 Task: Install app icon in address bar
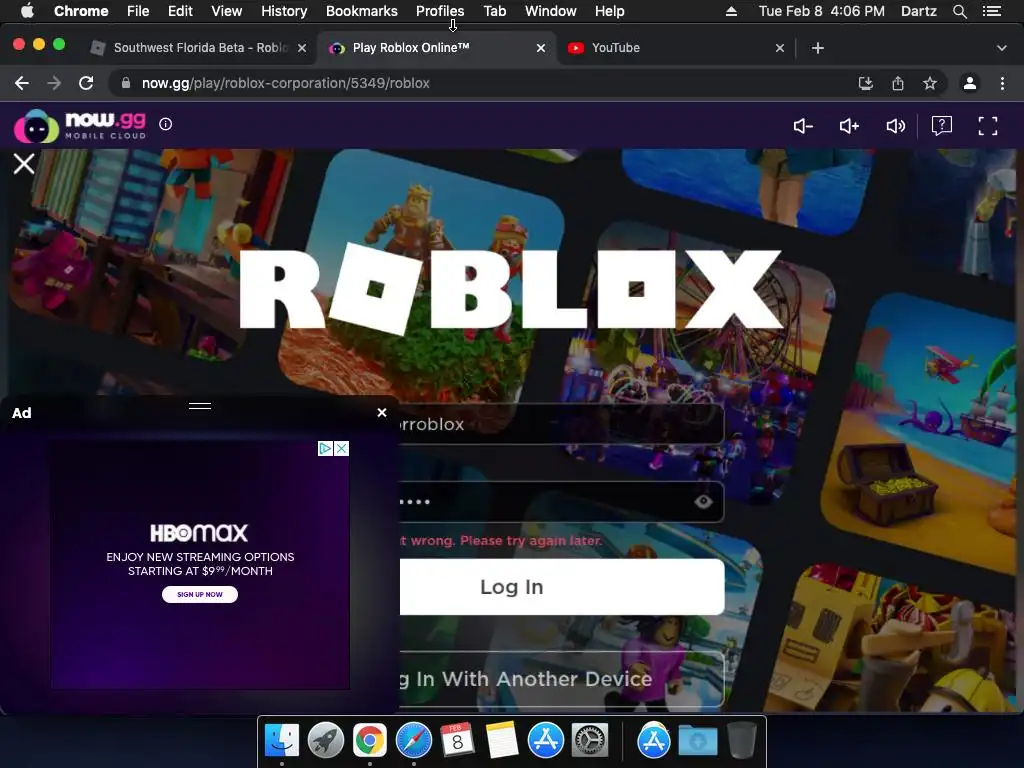coord(866,83)
